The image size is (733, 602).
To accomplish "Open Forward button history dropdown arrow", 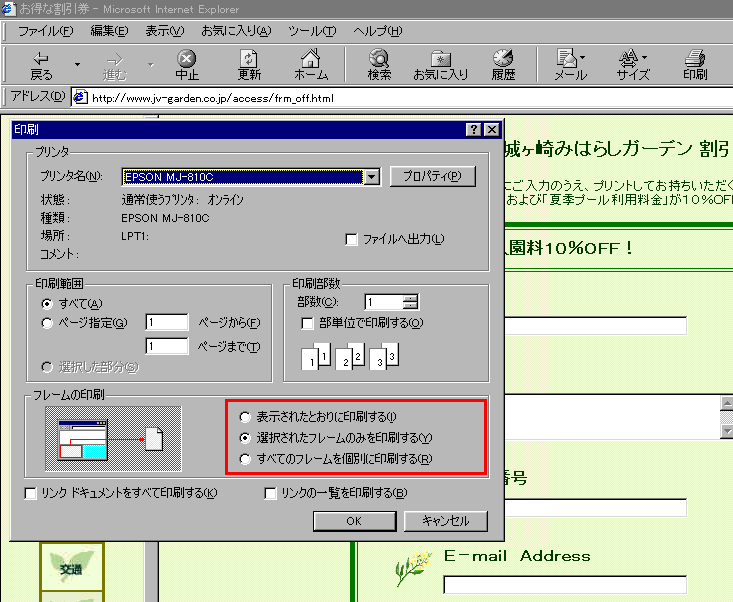I will (x=151, y=64).
